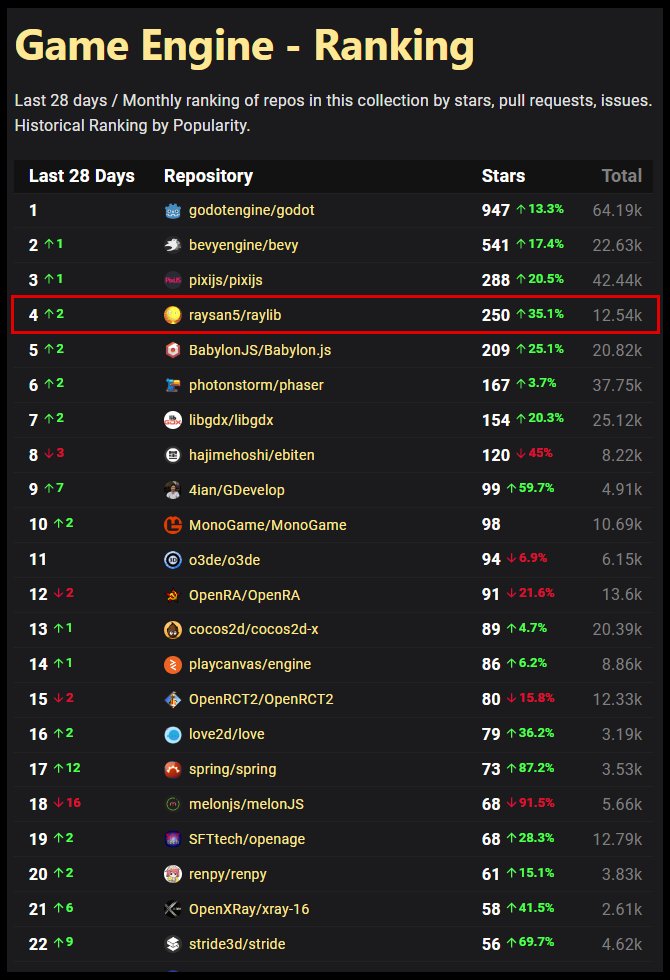Click the playcanvas engine avatar icon
670x980 pixels.
tap(172, 664)
